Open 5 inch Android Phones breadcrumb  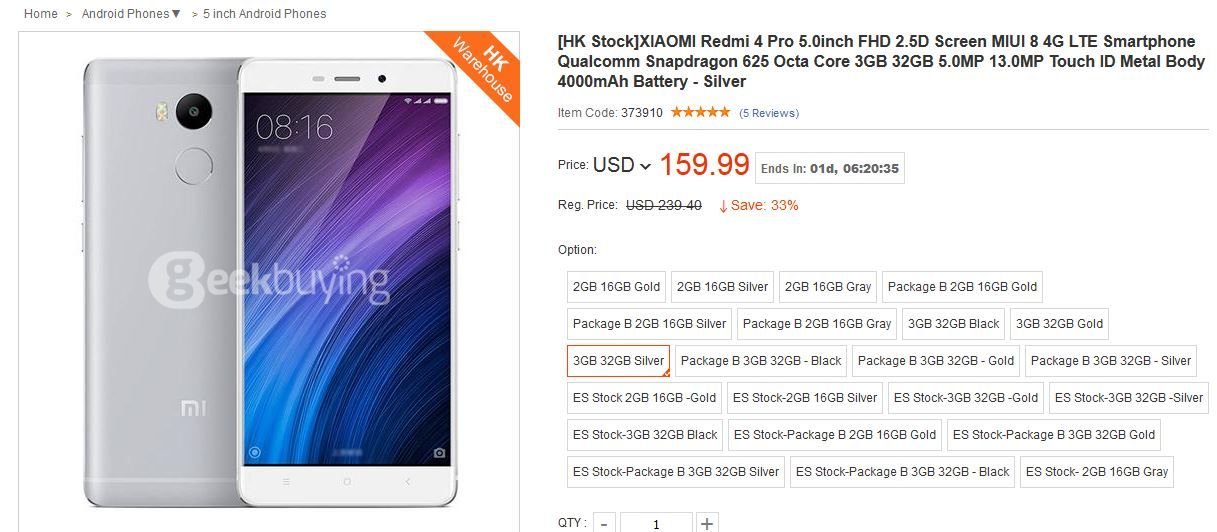click(x=265, y=14)
